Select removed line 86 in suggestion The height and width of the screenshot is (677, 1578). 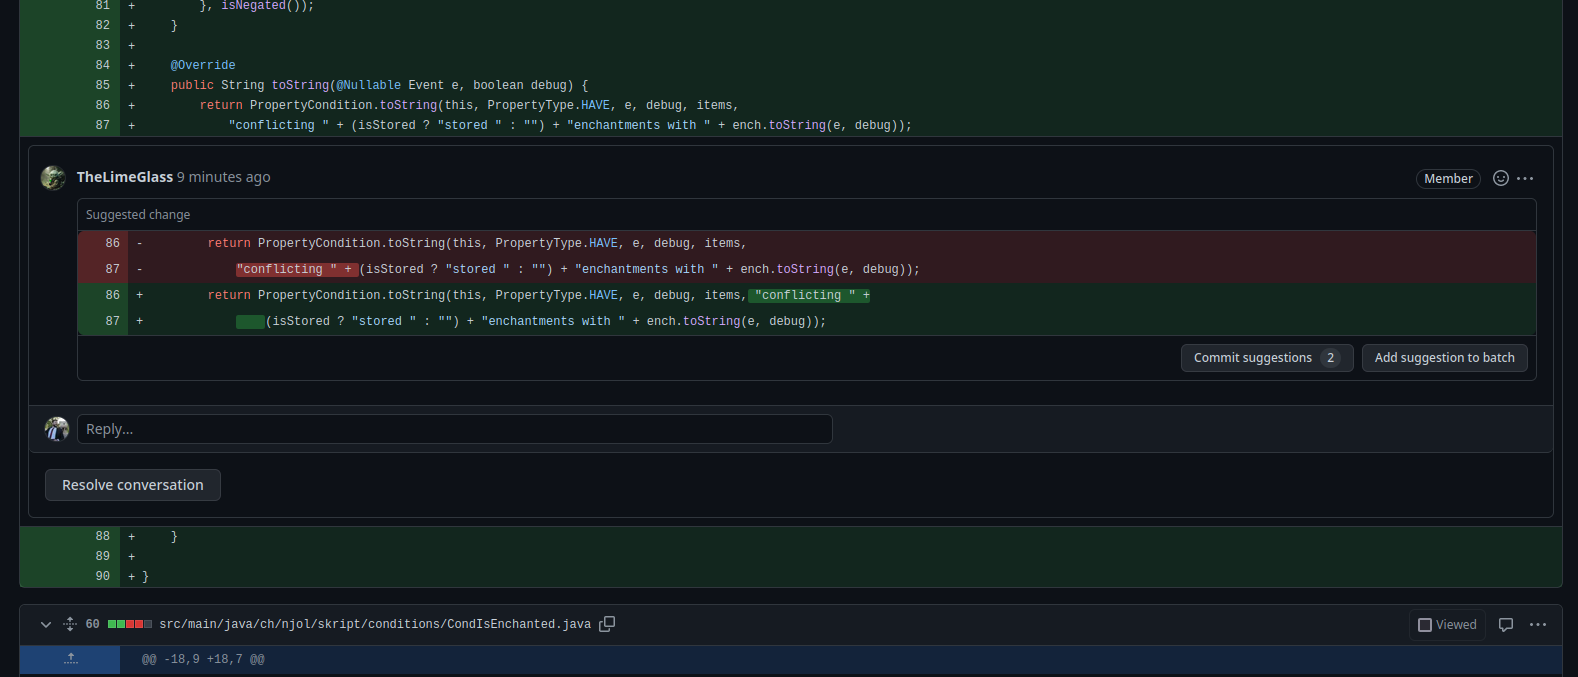click(806, 243)
